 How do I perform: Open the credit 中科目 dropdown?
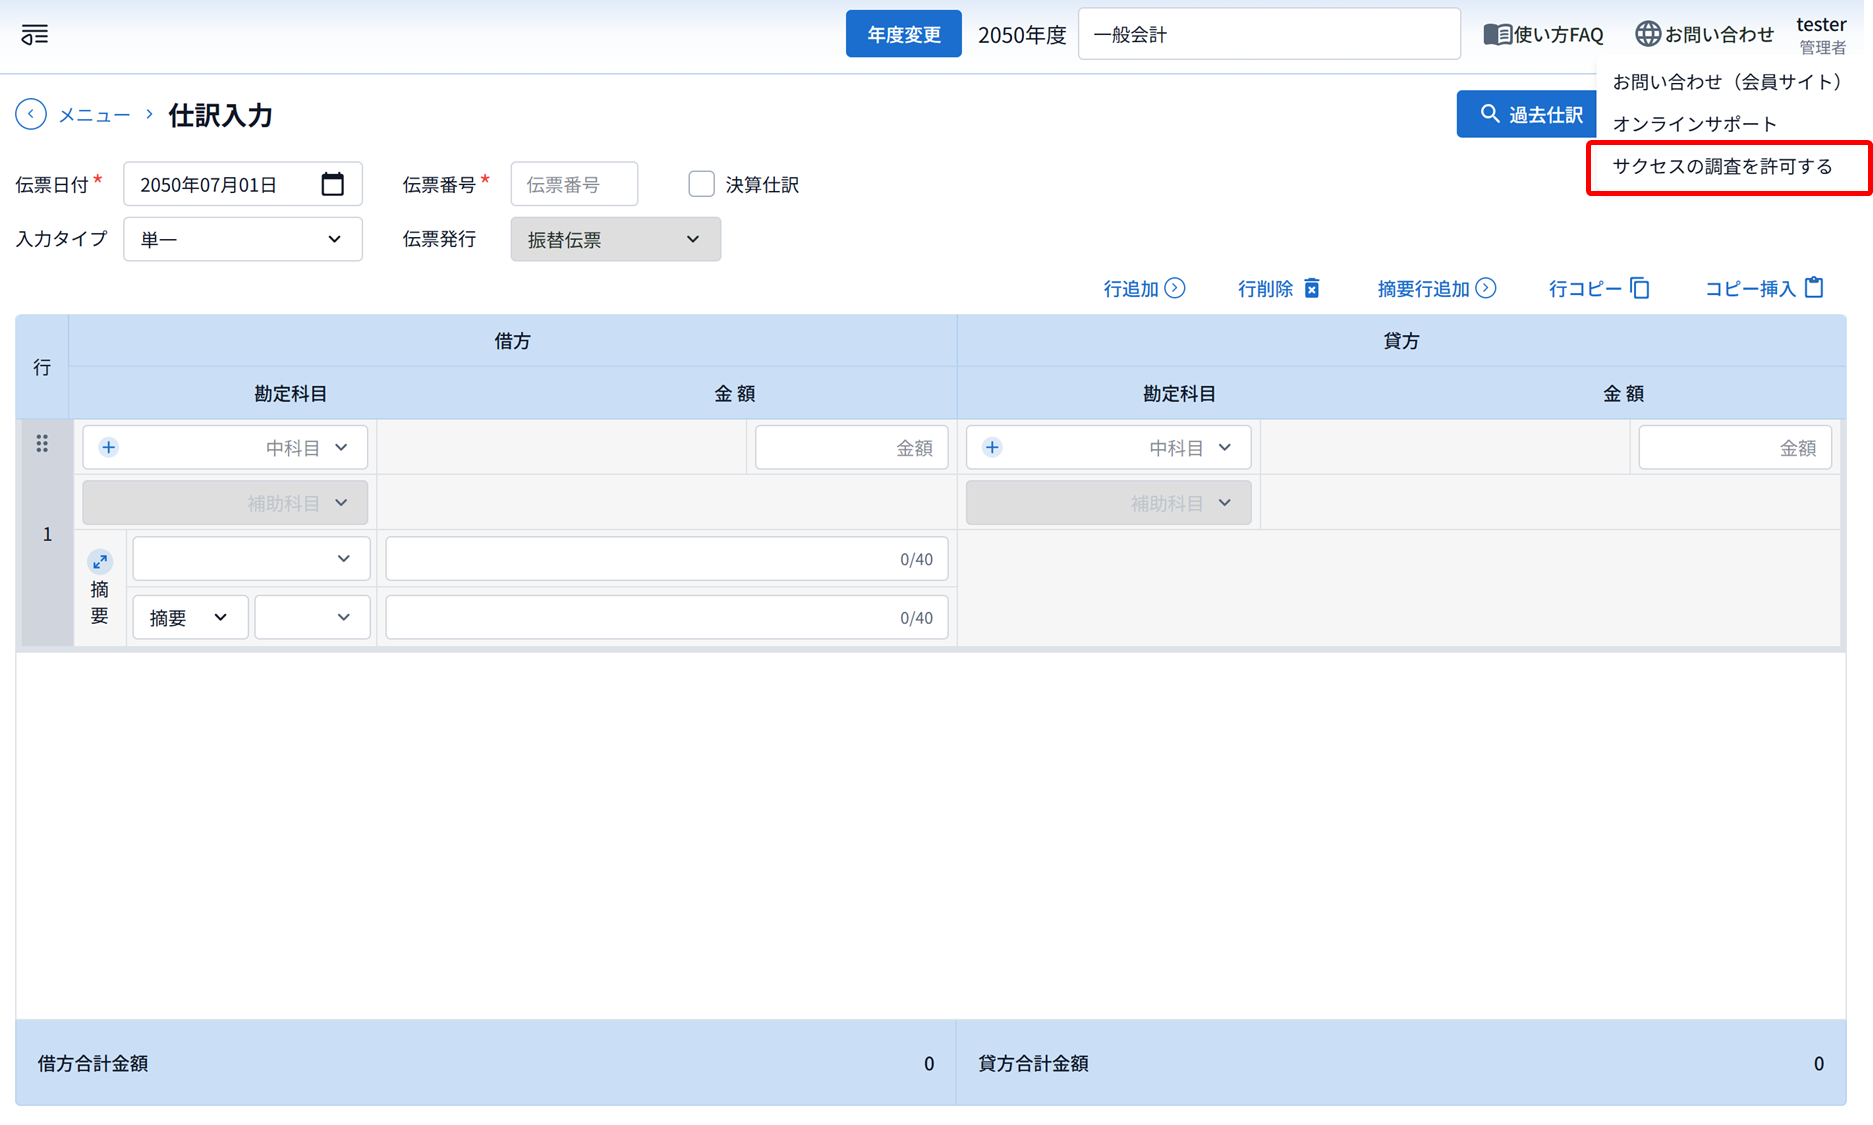(x=1108, y=447)
